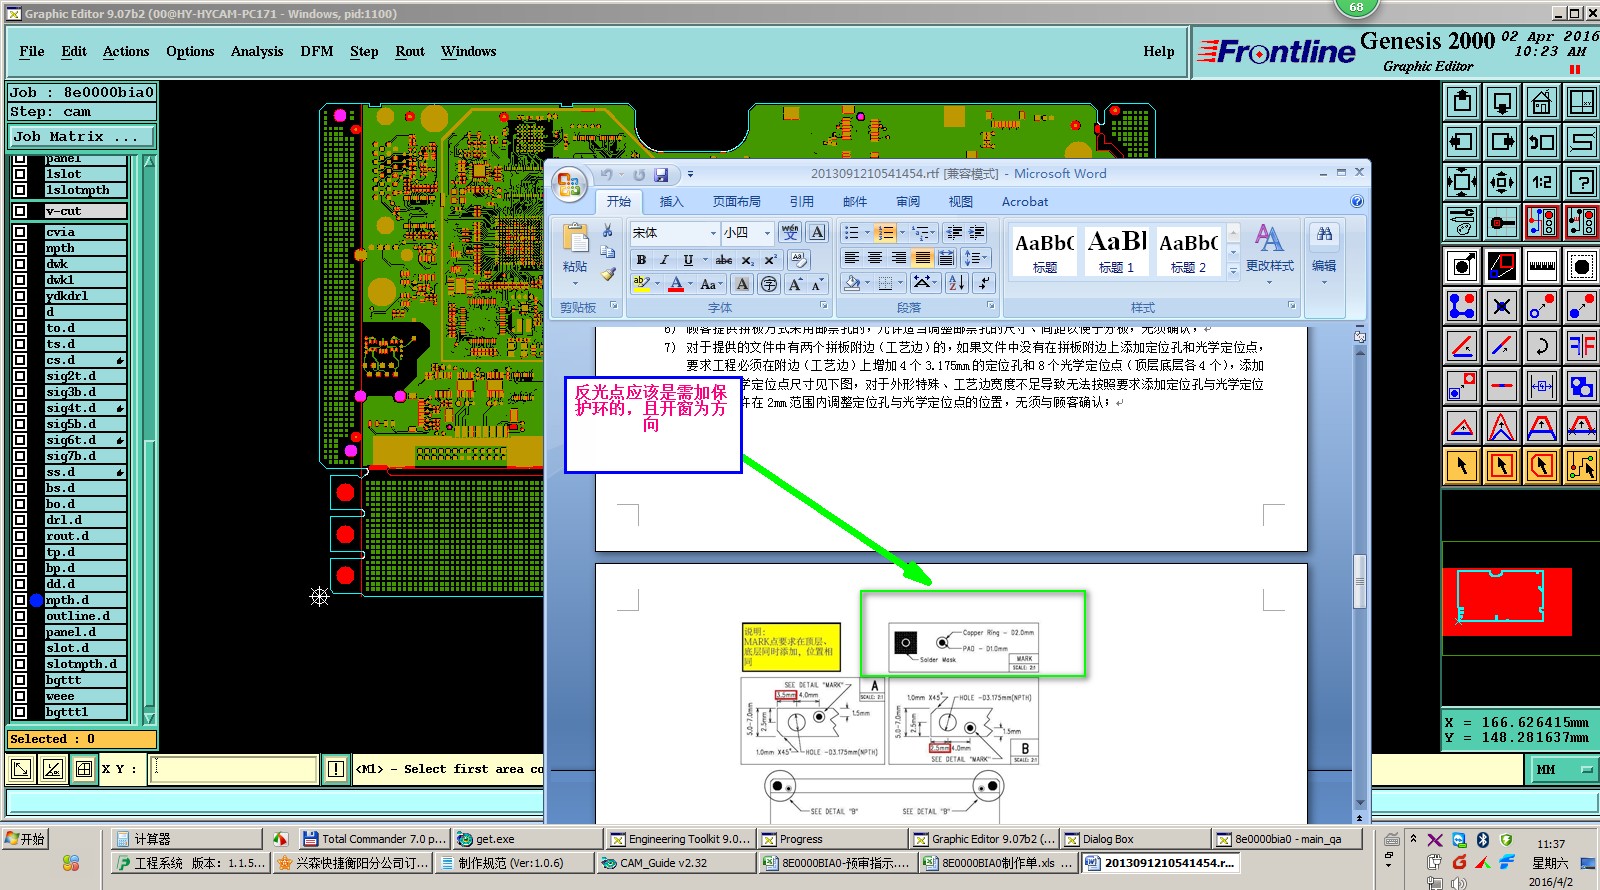
Task: Select the ruler measure tool icon
Action: pyautogui.click(x=1542, y=266)
